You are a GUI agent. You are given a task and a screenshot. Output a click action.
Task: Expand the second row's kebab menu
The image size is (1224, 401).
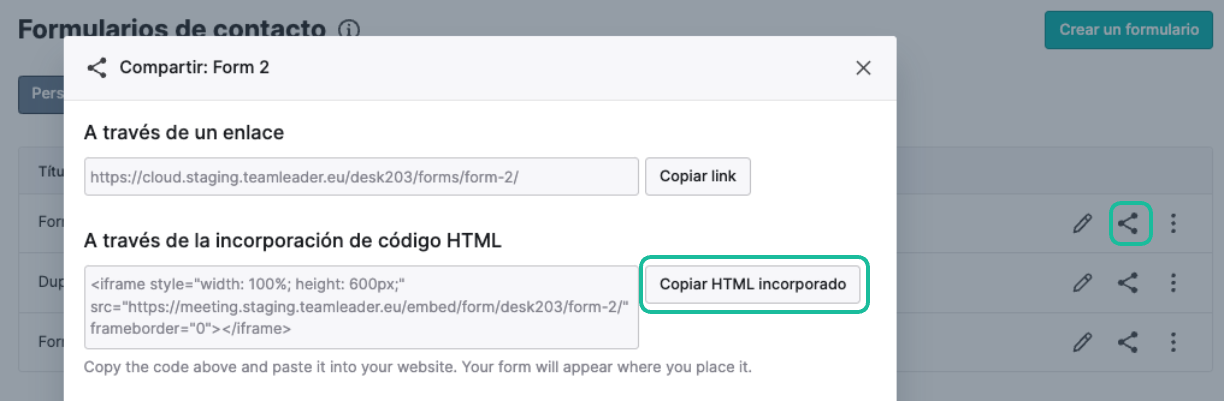[x=1174, y=283]
